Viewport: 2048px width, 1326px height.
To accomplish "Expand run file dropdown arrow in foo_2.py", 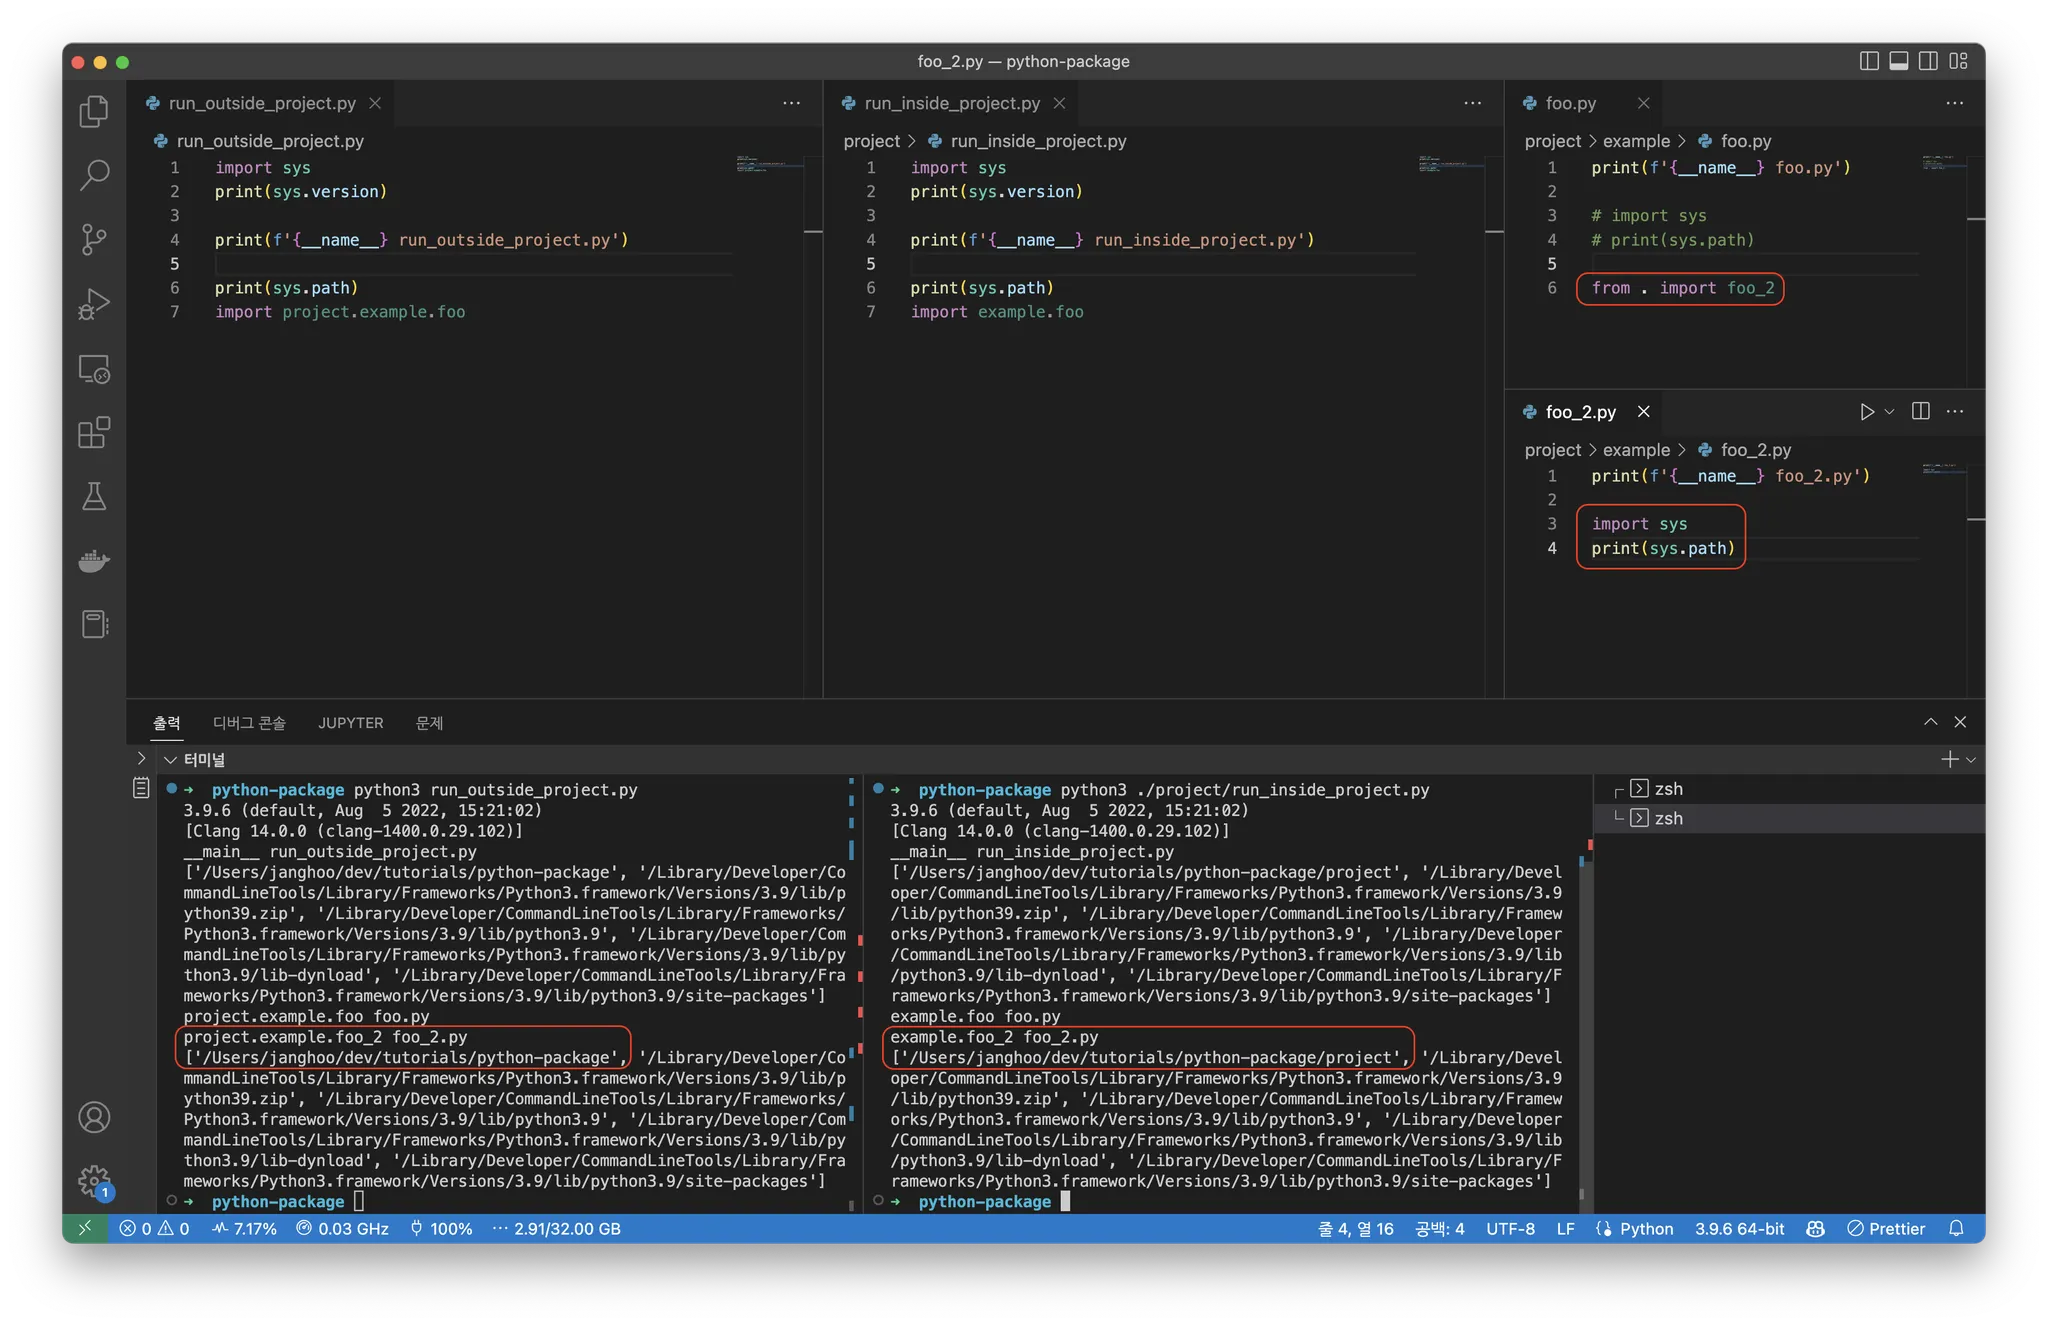I will tap(1889, 412).
